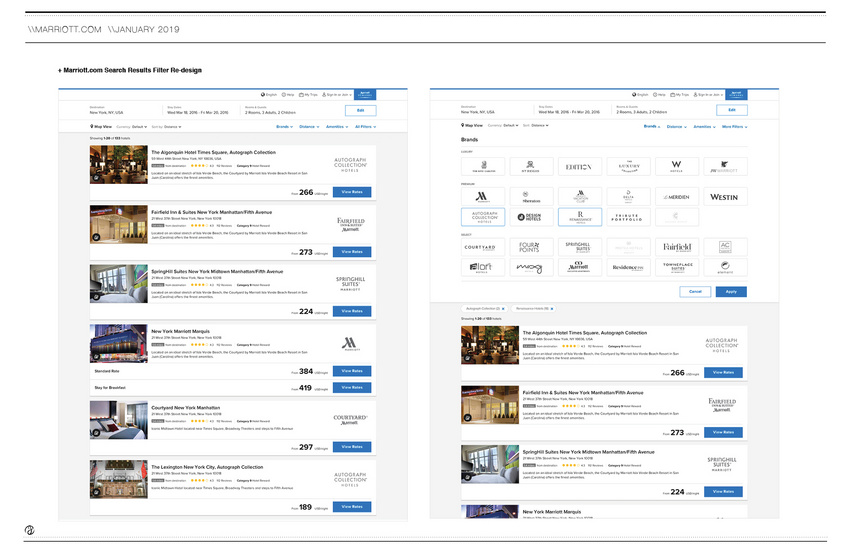Remove the Renaissance Hotels filter chip
Image resolution: width=850 pixels, height=550 pixels.
coord(551,309)
